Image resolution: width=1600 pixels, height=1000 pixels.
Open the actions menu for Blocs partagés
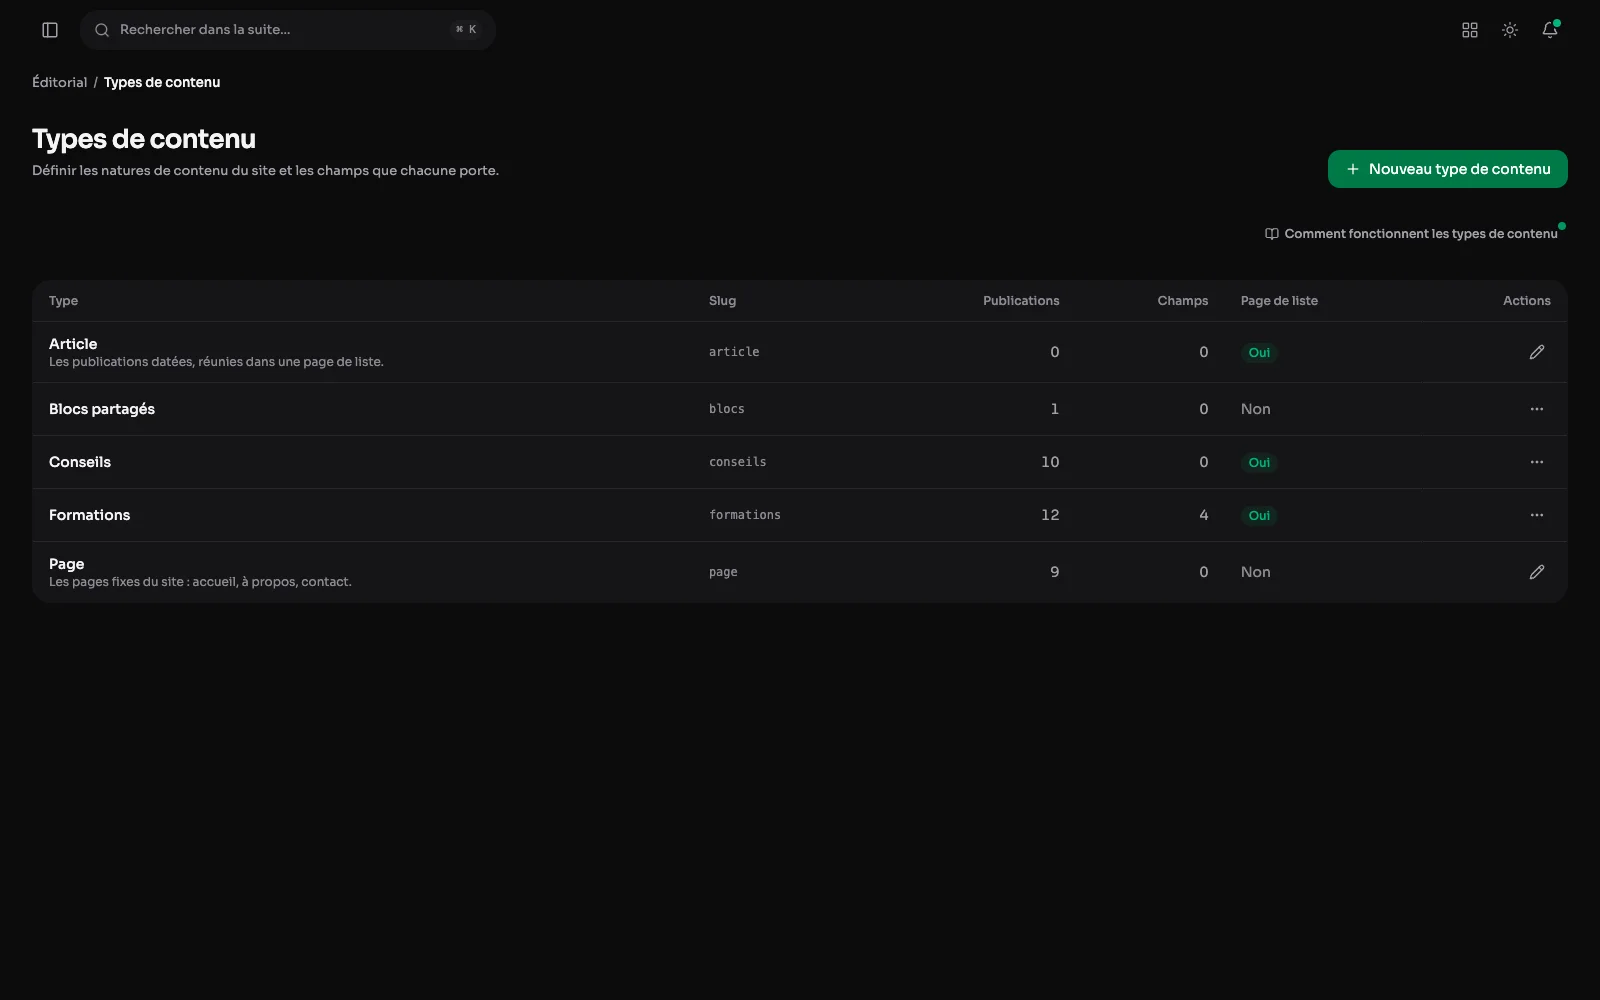1537,409
